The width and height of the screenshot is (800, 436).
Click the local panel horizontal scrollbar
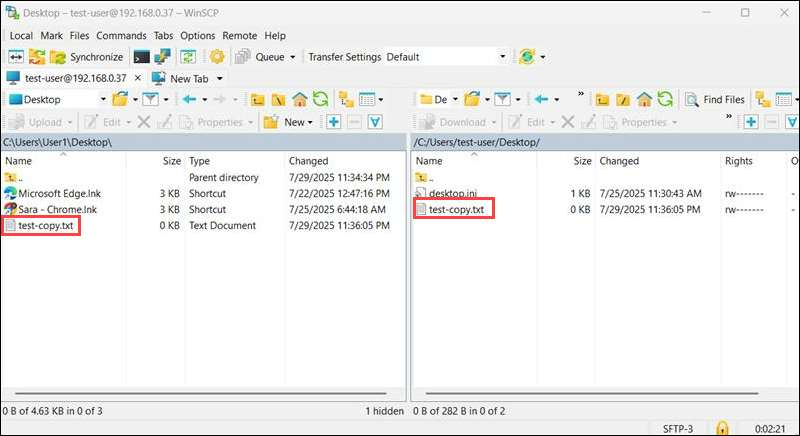(201, 393)
